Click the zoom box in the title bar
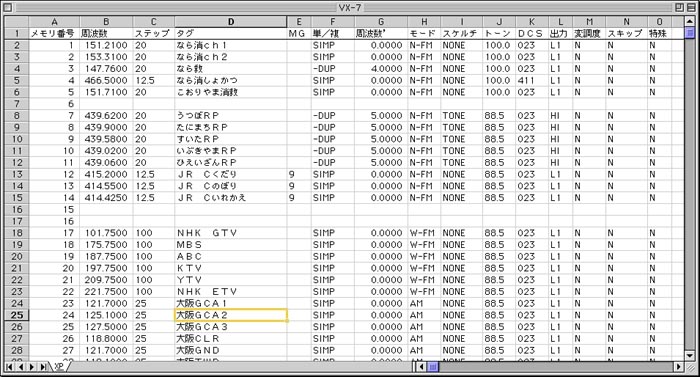The width and height of the screenshot is (700, 377). coord(679,8)
